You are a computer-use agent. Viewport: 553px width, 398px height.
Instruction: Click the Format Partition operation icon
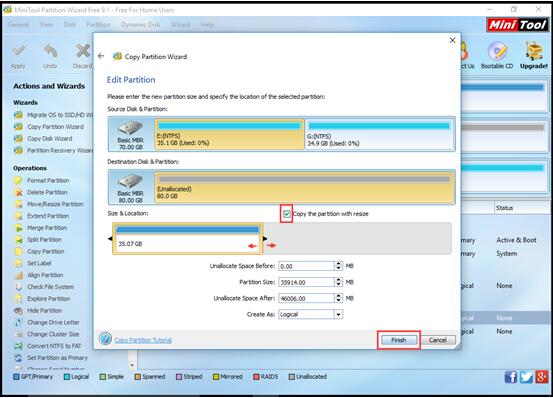tap(18, 180)
